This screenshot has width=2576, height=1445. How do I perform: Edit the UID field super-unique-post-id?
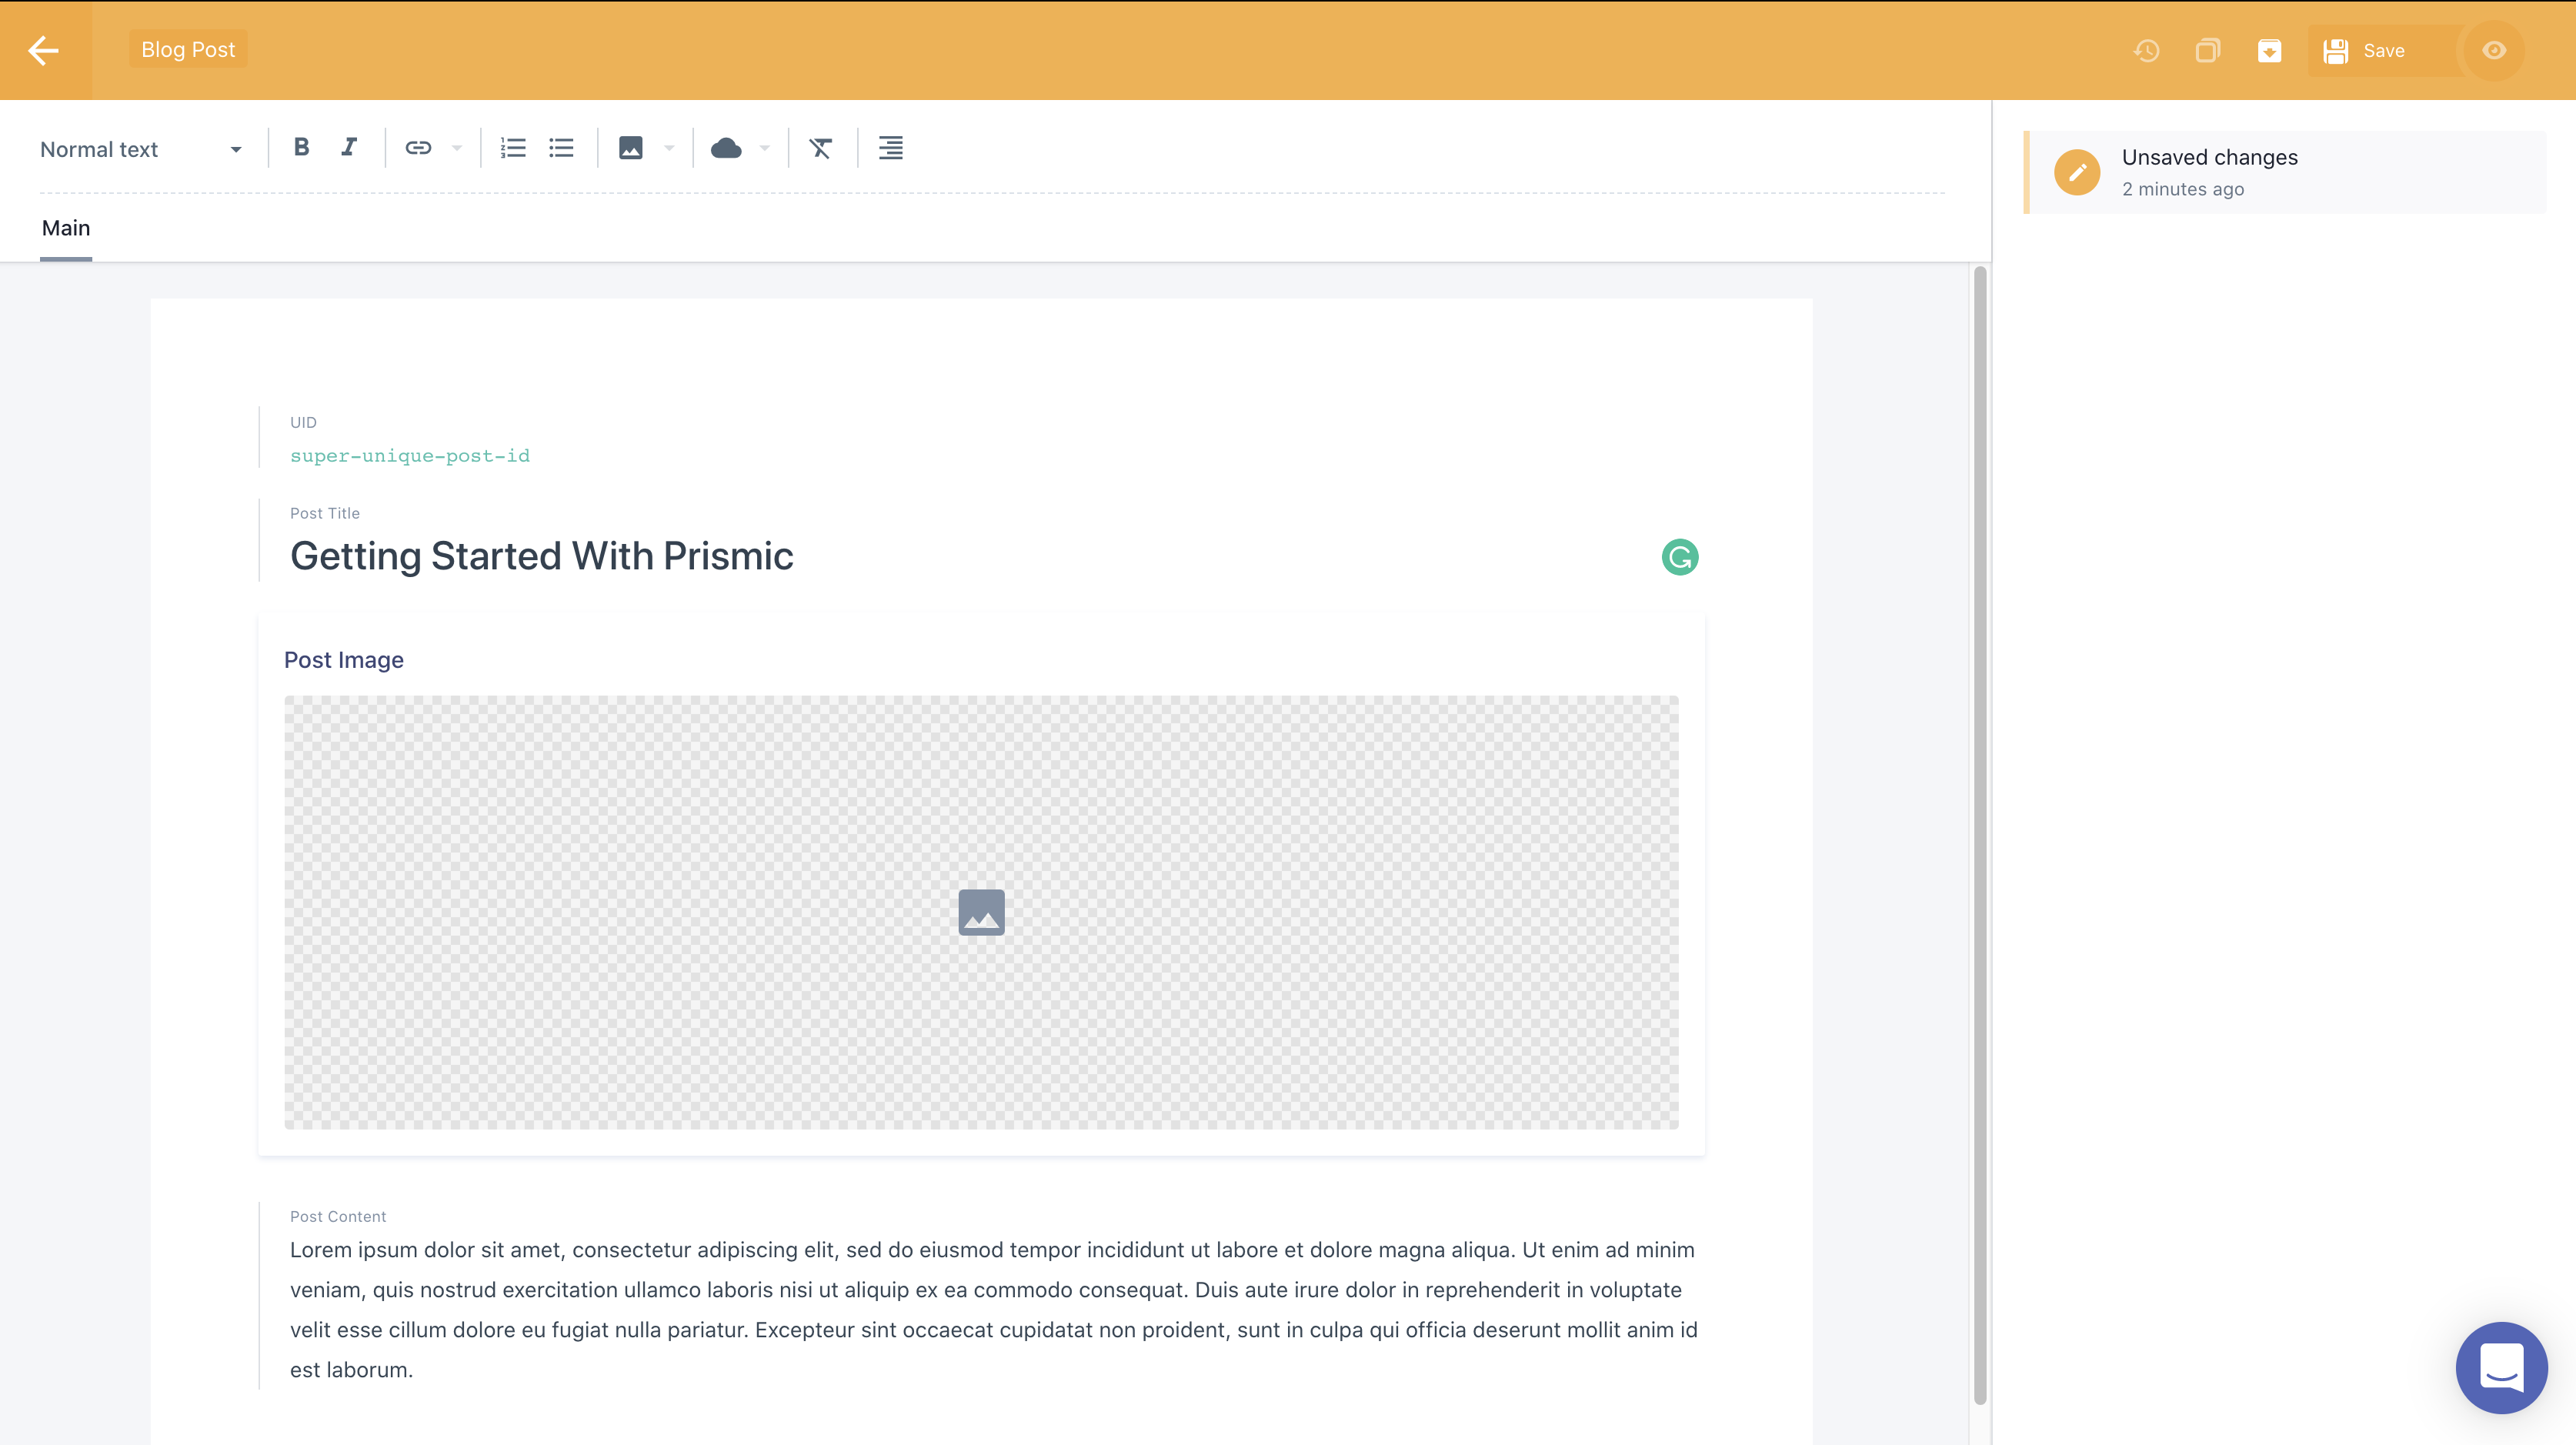click(410, 456)
